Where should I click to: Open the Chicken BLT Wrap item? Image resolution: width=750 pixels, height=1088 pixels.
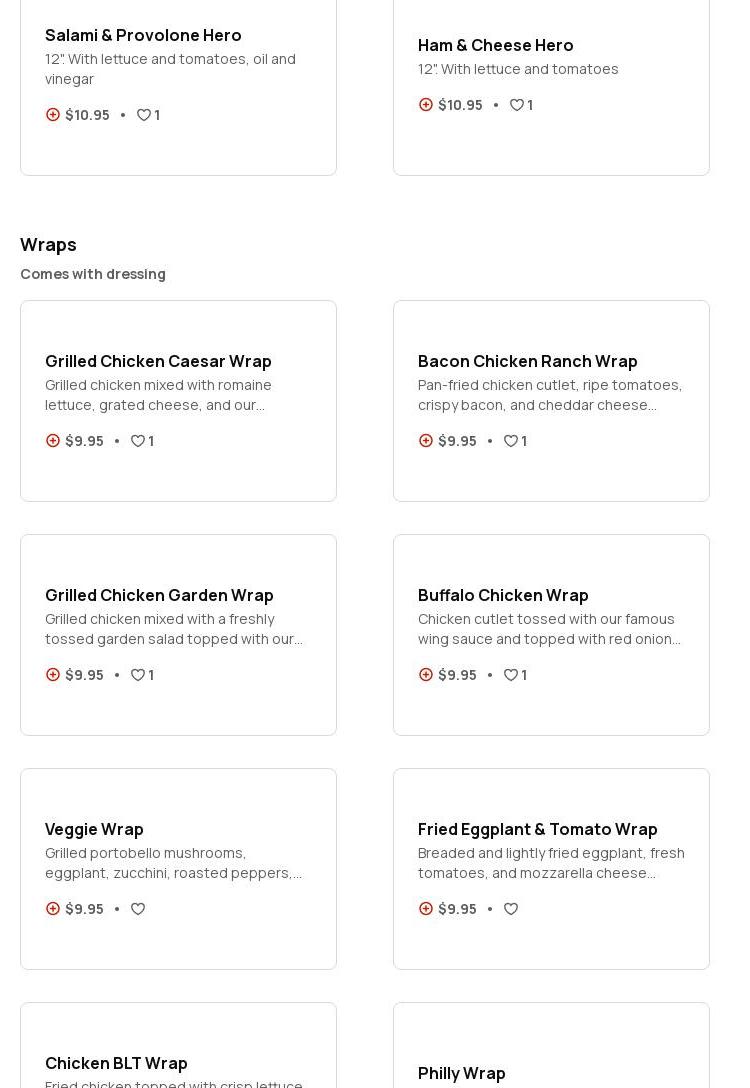(x=116, y=1063)
